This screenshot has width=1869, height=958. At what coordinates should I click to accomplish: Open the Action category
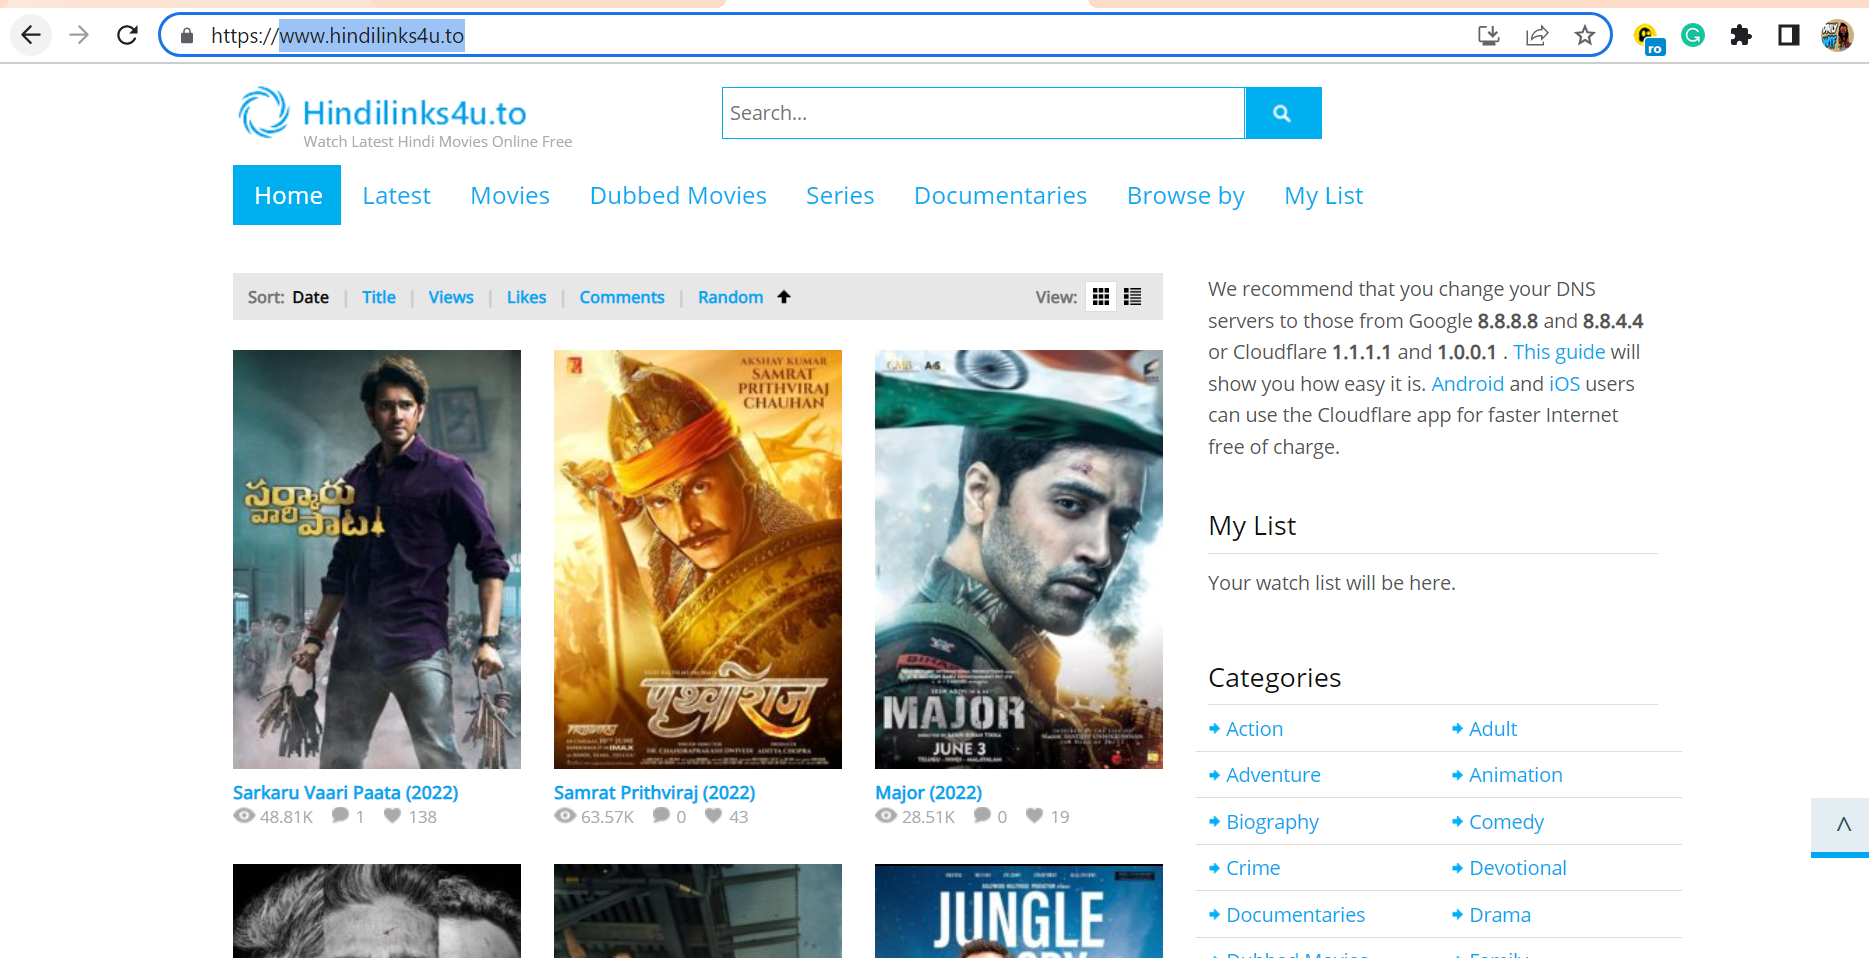(1254, 729)
